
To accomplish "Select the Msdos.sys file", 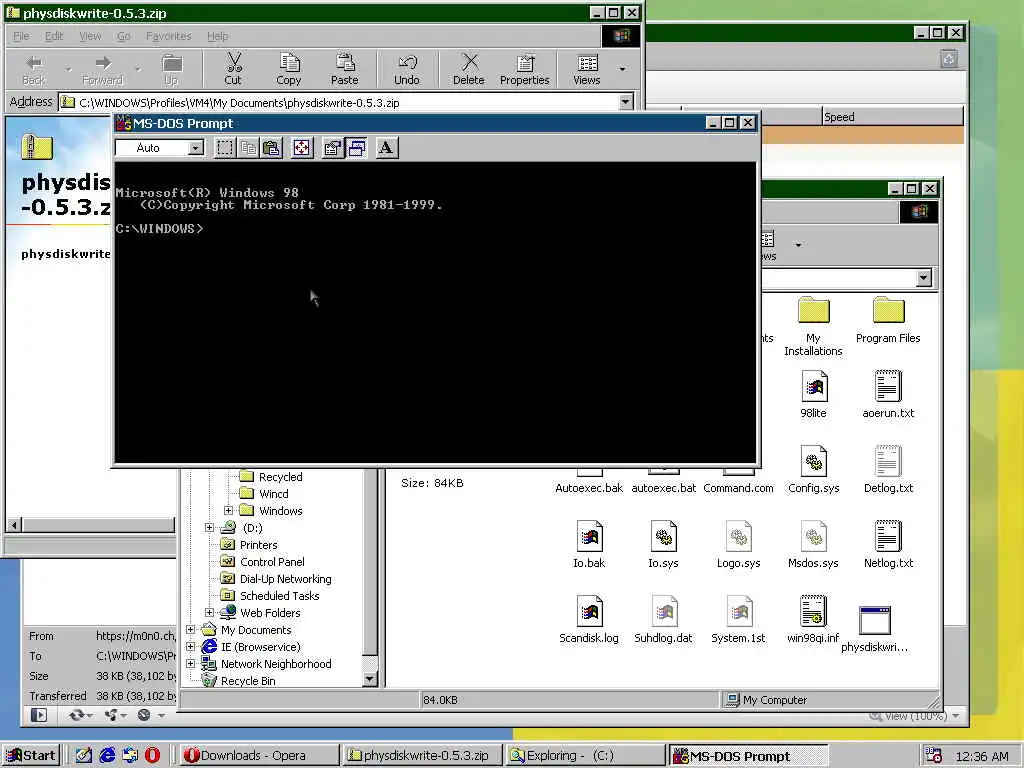I will [x=813, y=544].
